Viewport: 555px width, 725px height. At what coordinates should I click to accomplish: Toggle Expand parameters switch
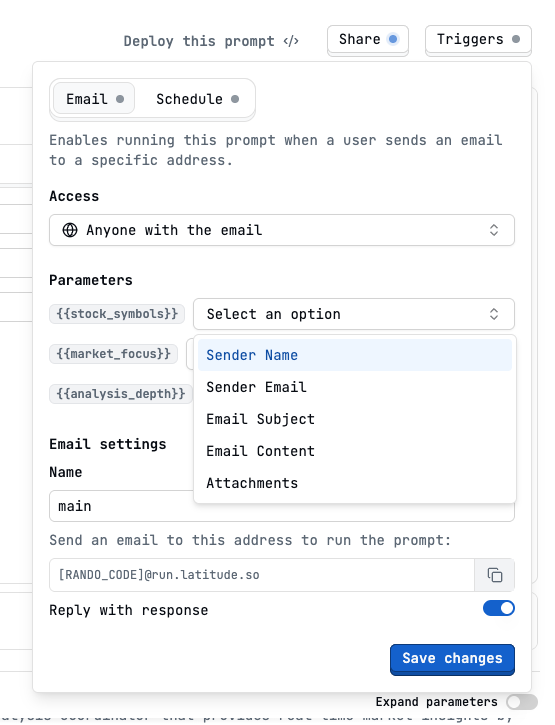pyautogui.click(x=522, y=702)
